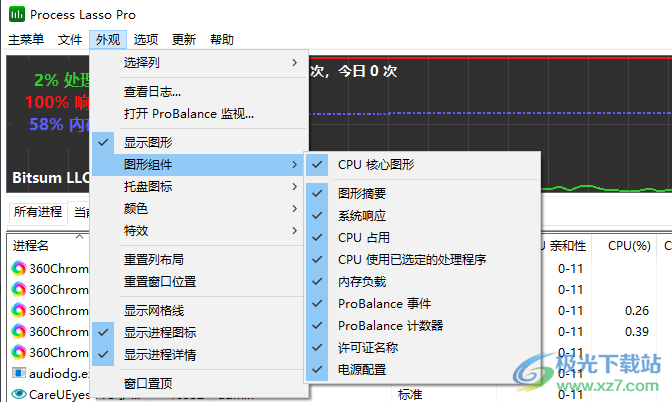Viewport: 672px width, 402px height.
Task: Enable 窗口置顶
Action: coord(200,383)
